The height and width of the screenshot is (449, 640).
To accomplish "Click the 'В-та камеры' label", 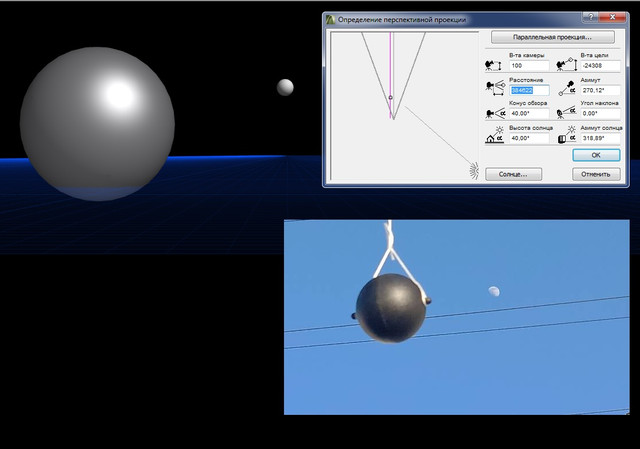I will pyautogui.click(x=527, y=55).
